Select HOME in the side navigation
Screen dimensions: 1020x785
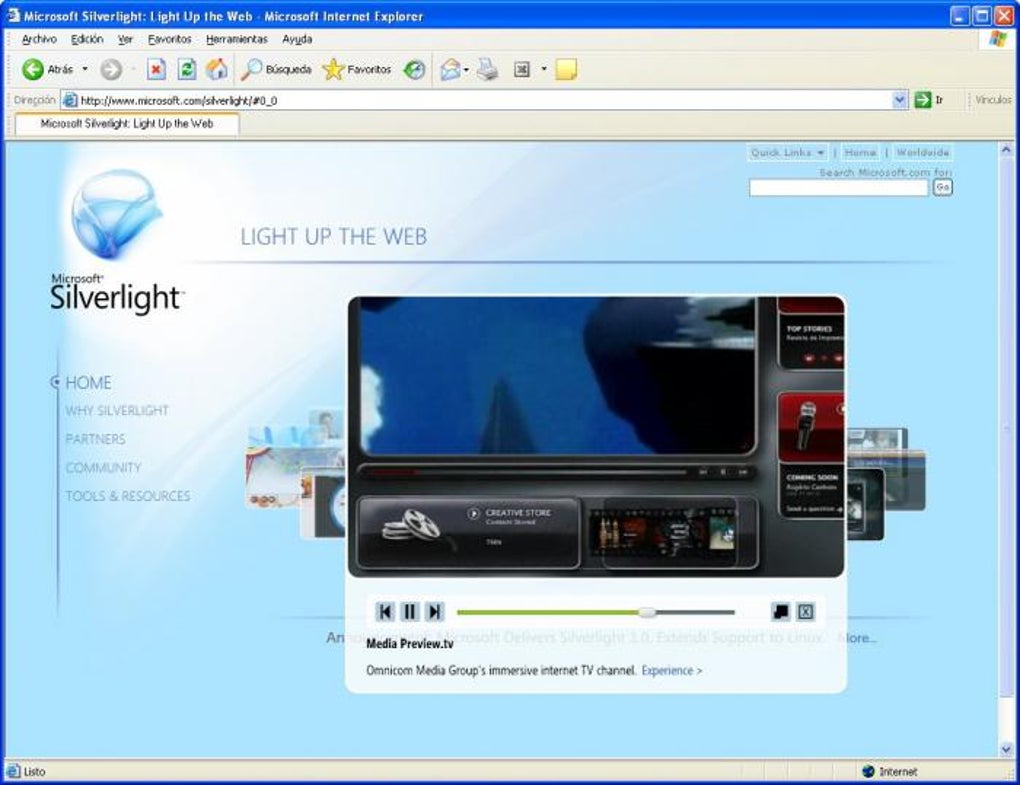(88, 382)
